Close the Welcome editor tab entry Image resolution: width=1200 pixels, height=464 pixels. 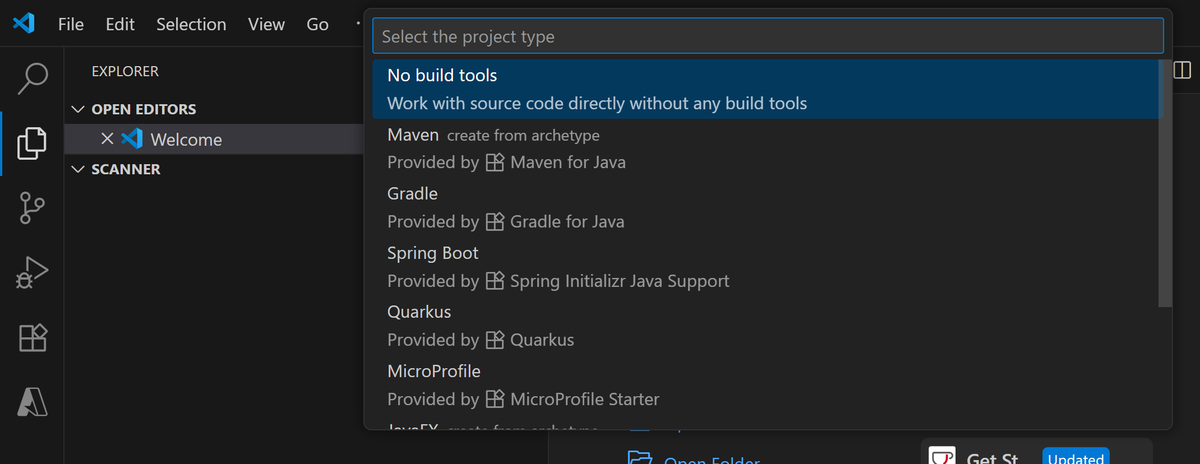tap(107, 139)
